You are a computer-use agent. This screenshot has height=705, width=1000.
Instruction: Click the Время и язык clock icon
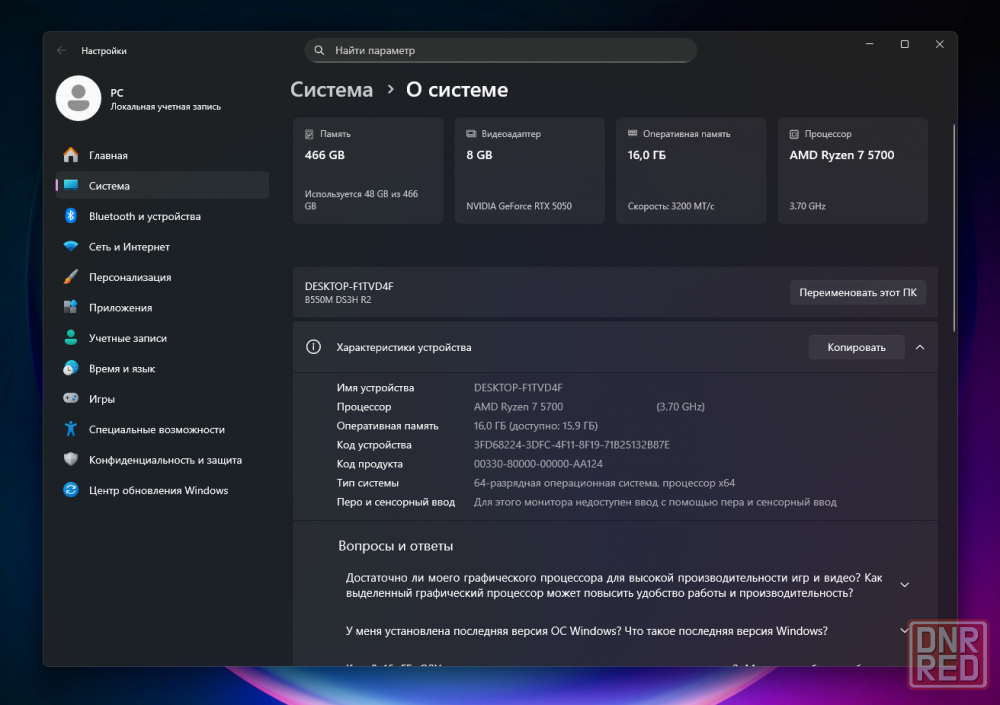tap(71, 368)
